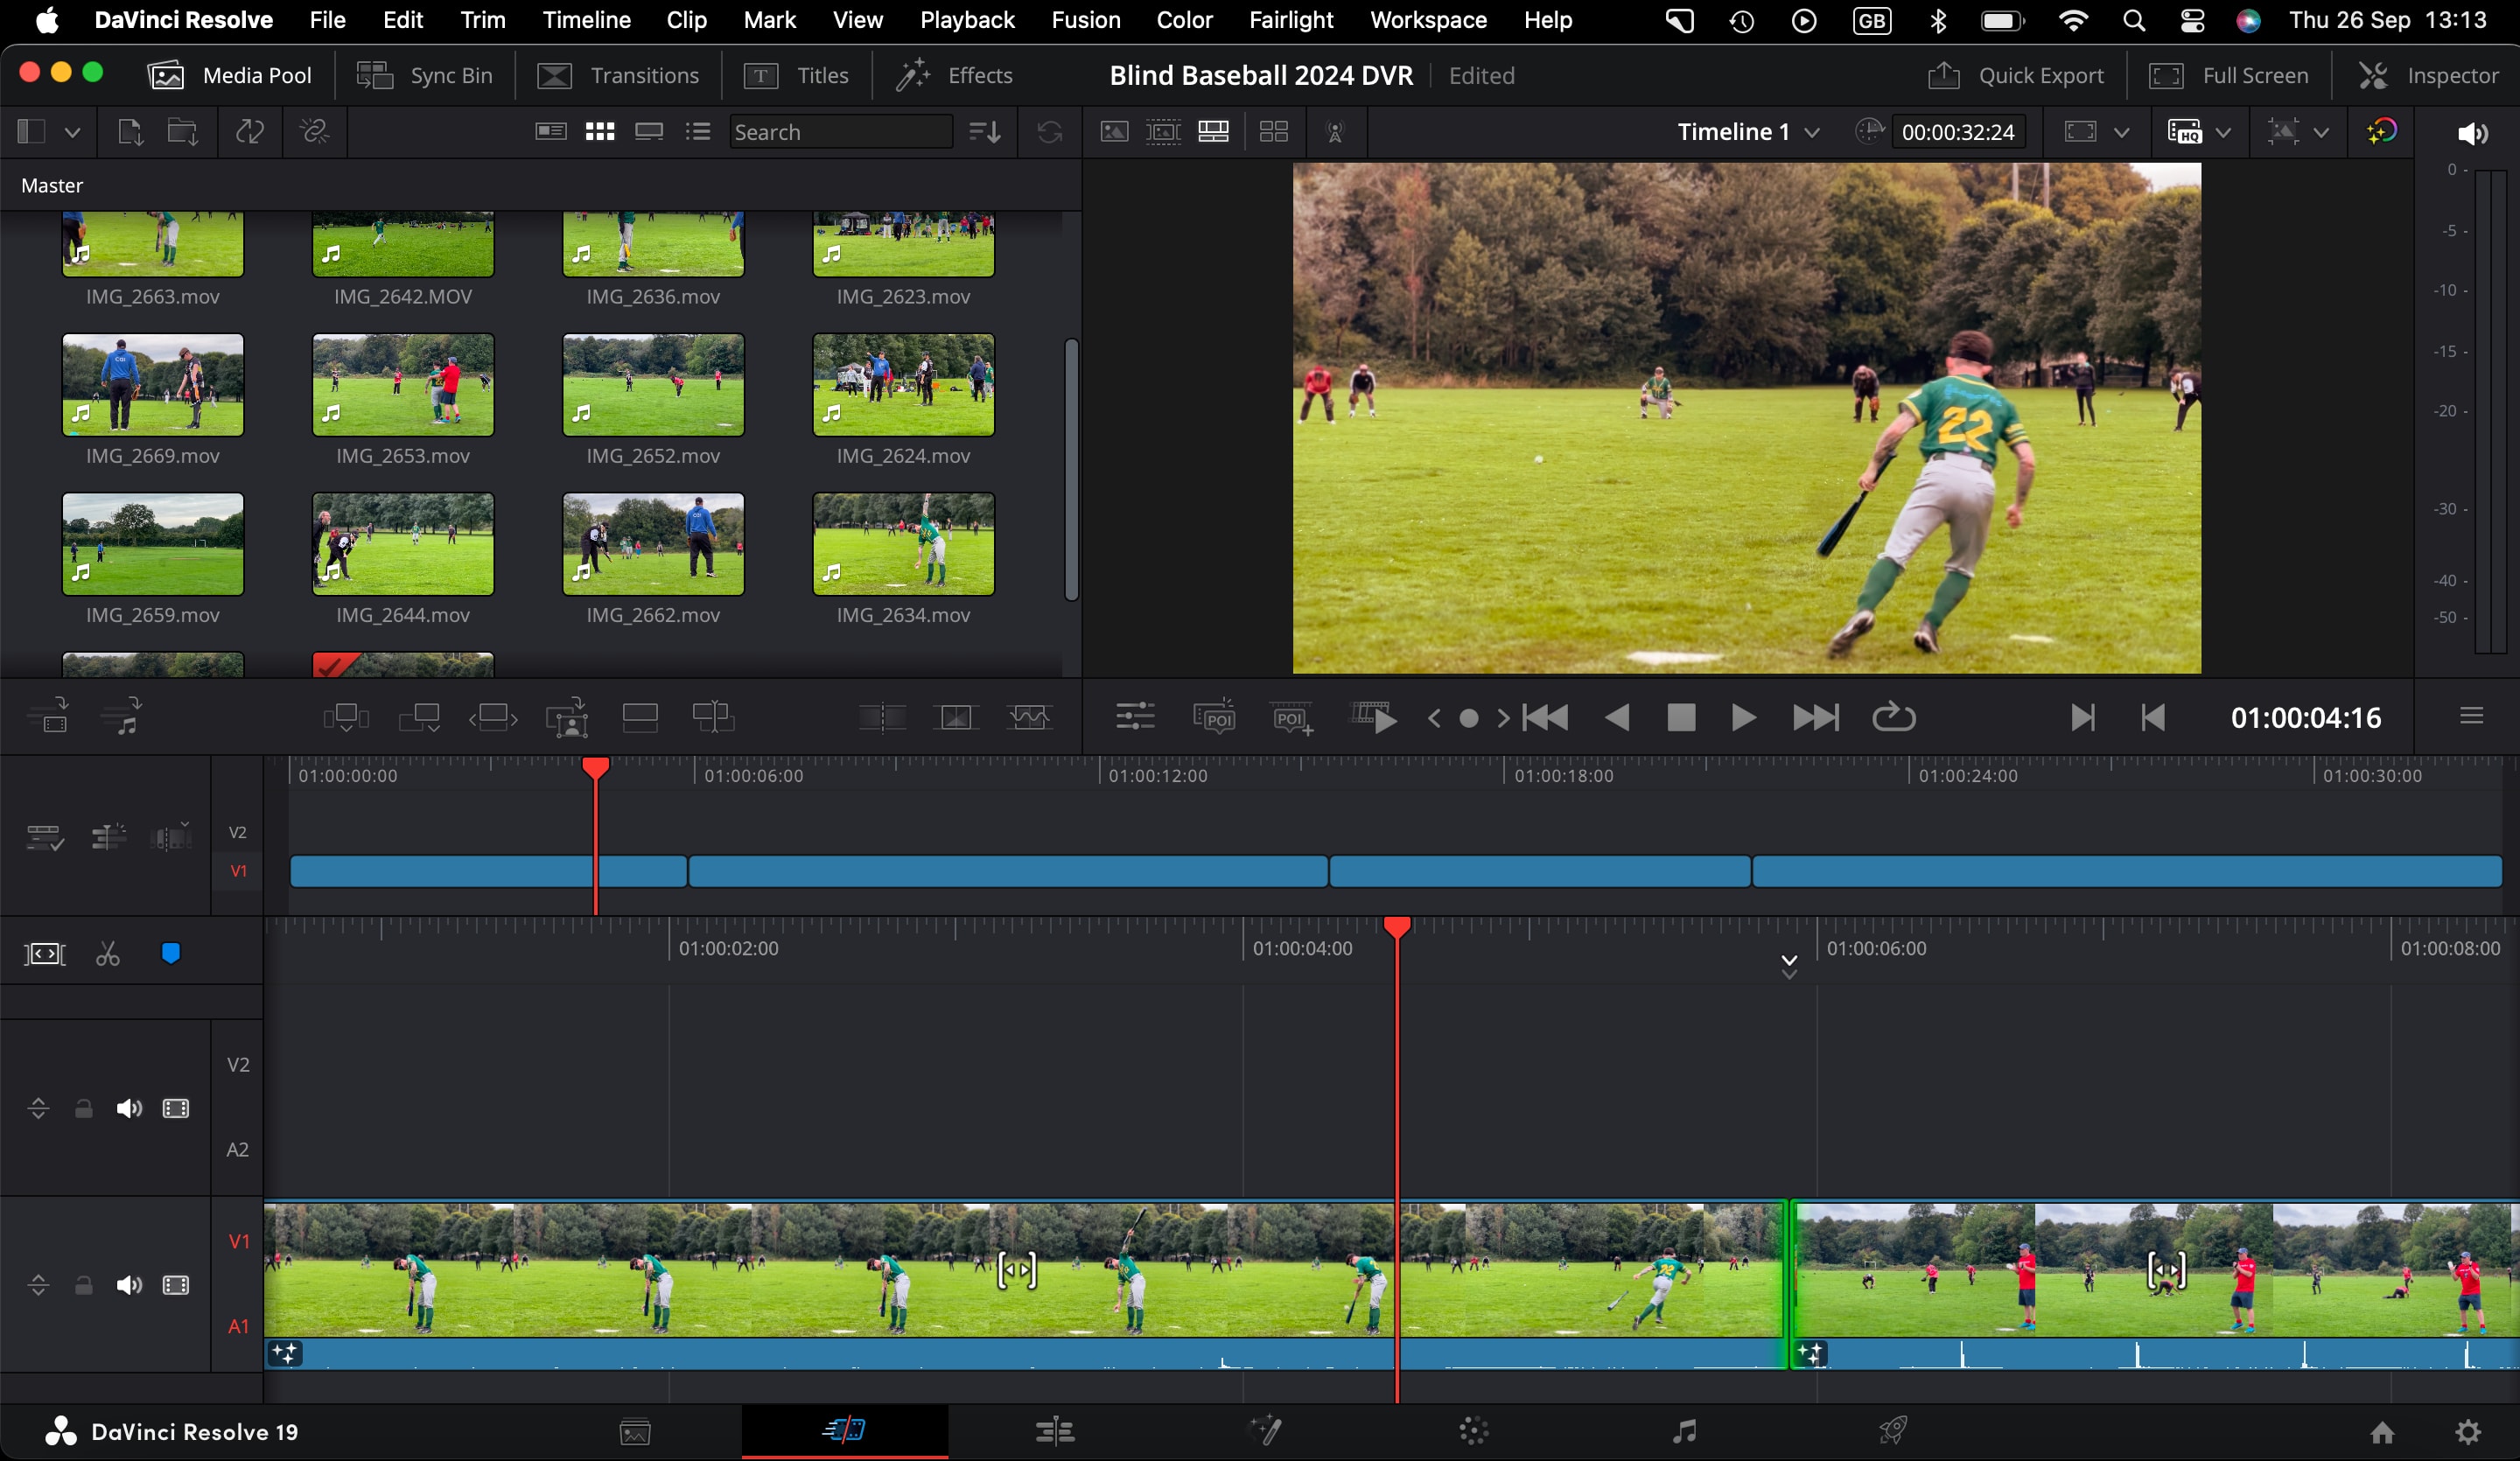Open media pool panel layout dropdown
The width and height of the screenshot is (2520, 1461).
coord(72,132)
